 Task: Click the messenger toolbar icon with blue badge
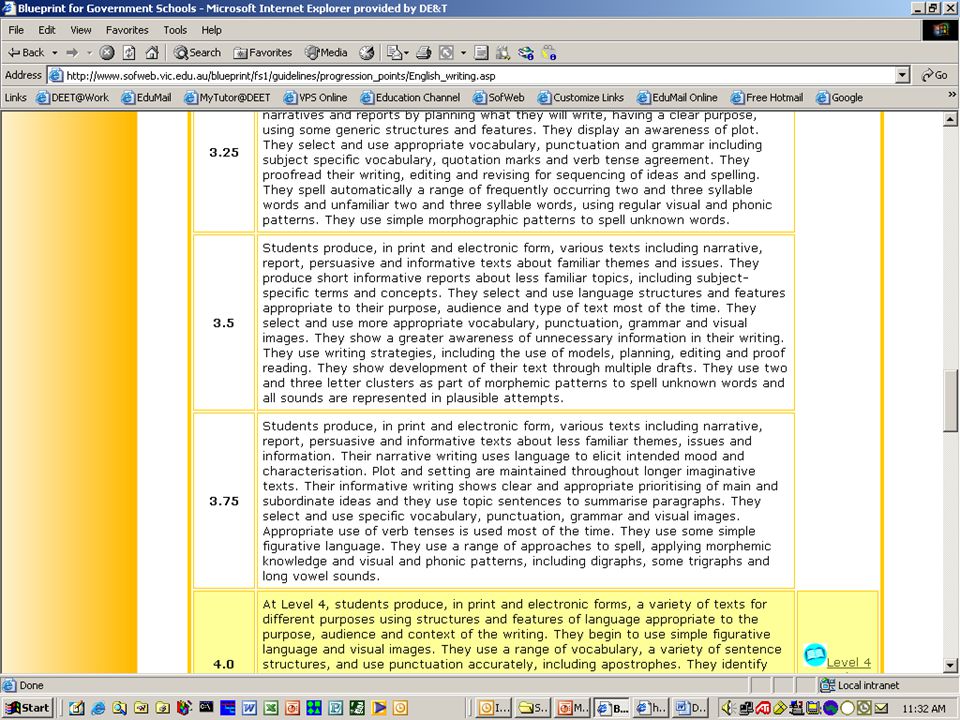(x=526, y=53)
